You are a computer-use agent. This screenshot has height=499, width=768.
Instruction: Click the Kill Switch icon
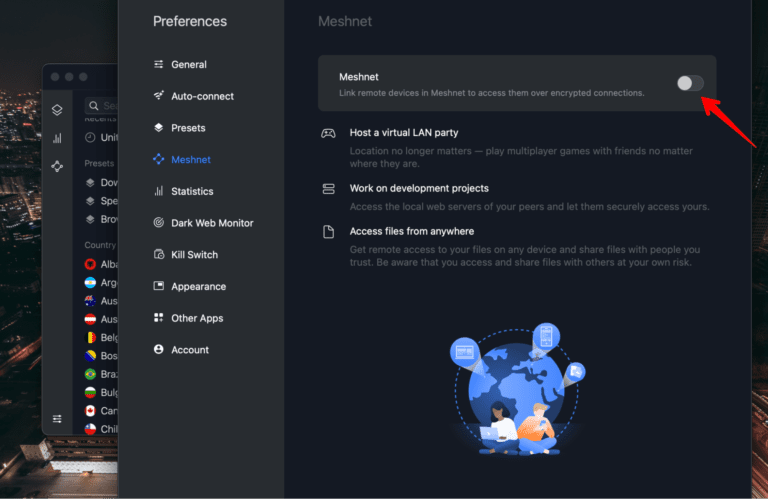[158, 255]
